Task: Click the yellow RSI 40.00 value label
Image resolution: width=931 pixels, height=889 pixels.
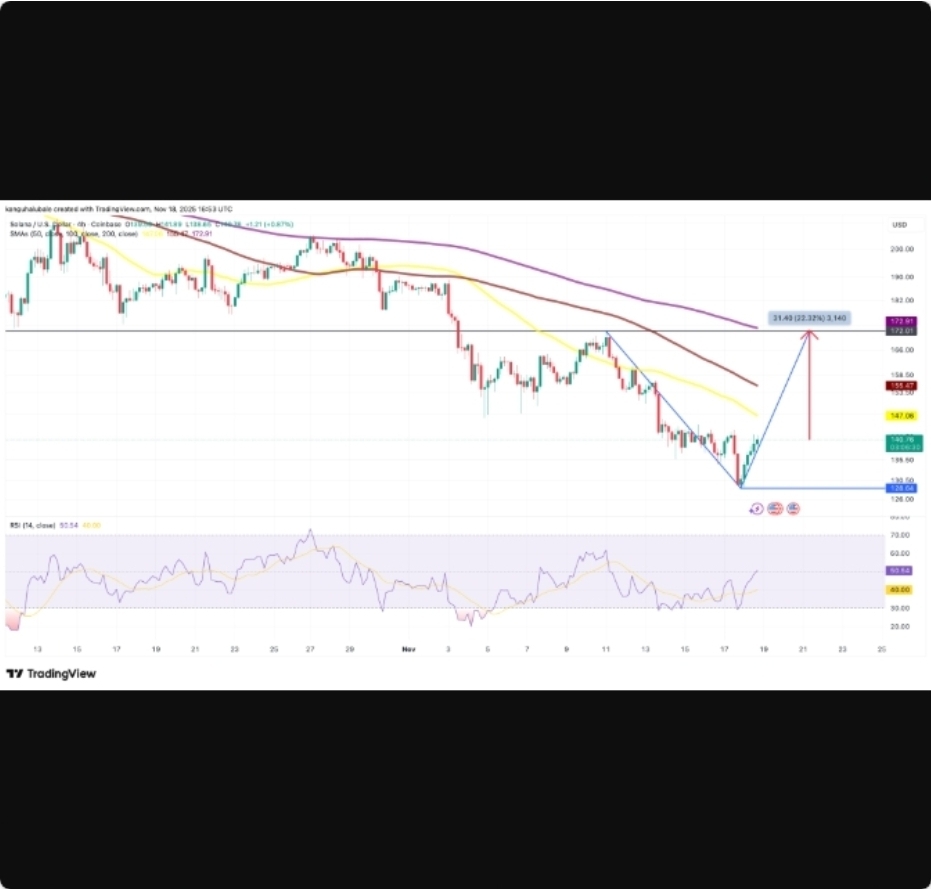Action: point(903,590)
